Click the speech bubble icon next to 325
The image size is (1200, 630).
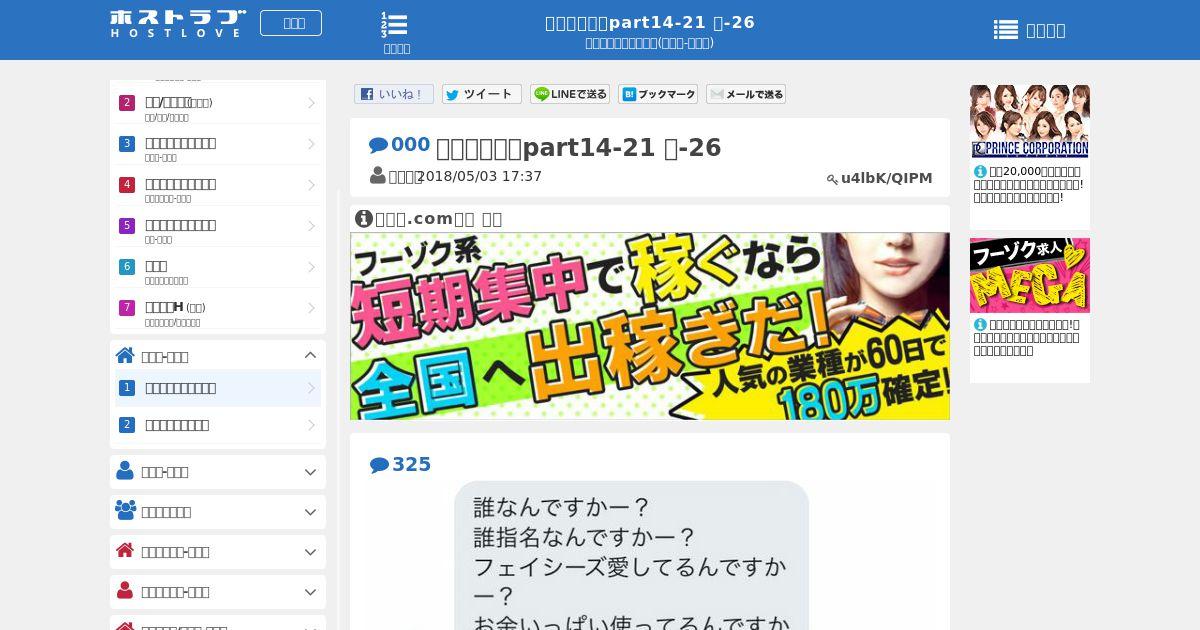379,465
